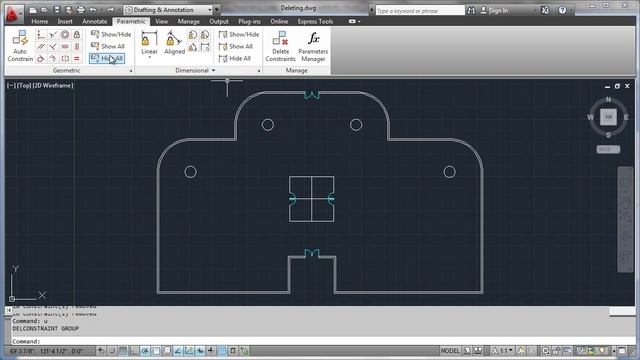Apply the Tangent geometric constraint
This screenshot has width=640, height=360.
tap(41, 58)
